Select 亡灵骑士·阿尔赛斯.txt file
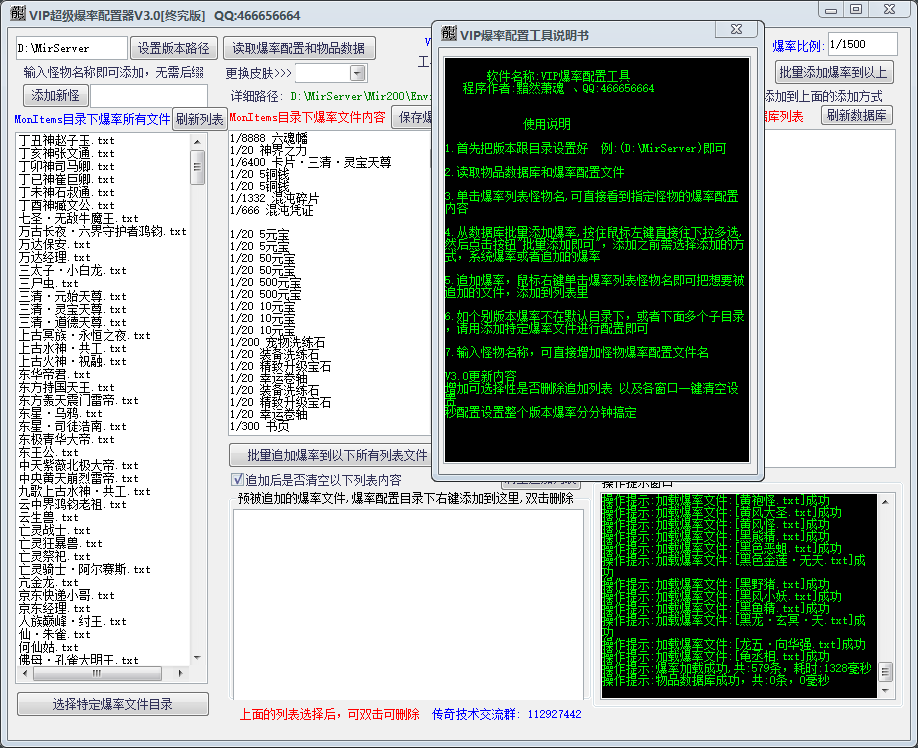Image resolution: width=918 pixels, height=748 pixels. [84, 569]
